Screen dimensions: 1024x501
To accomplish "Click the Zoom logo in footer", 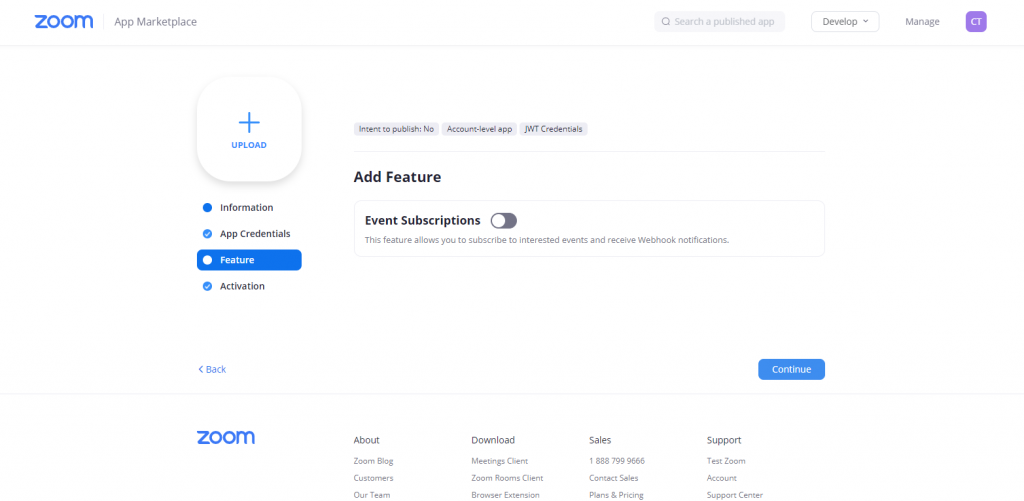I will pos(226,437).
